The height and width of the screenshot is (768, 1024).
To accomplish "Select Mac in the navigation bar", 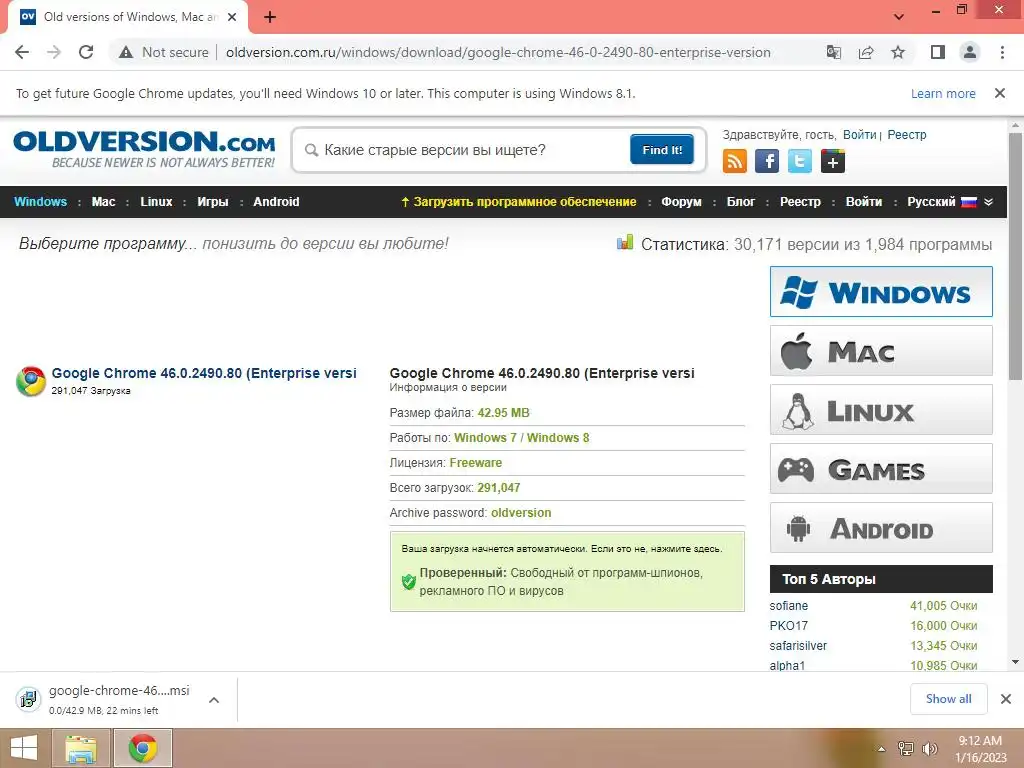I will click(x=103, y=202).
